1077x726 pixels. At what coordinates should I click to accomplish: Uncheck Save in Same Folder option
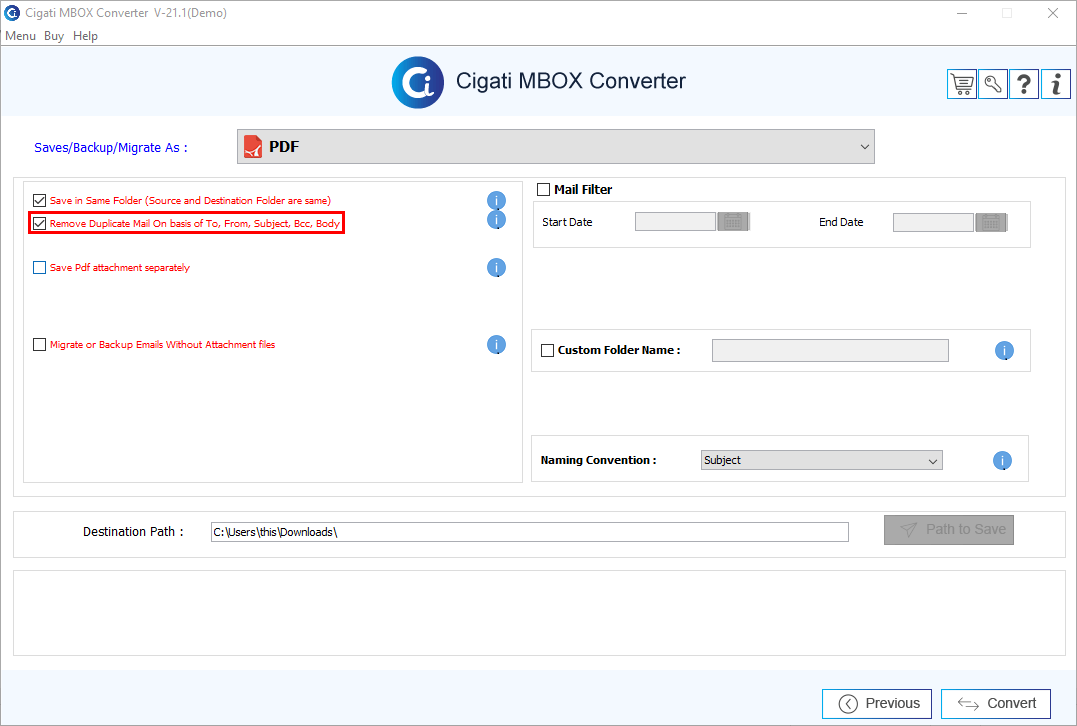[39, 201]
